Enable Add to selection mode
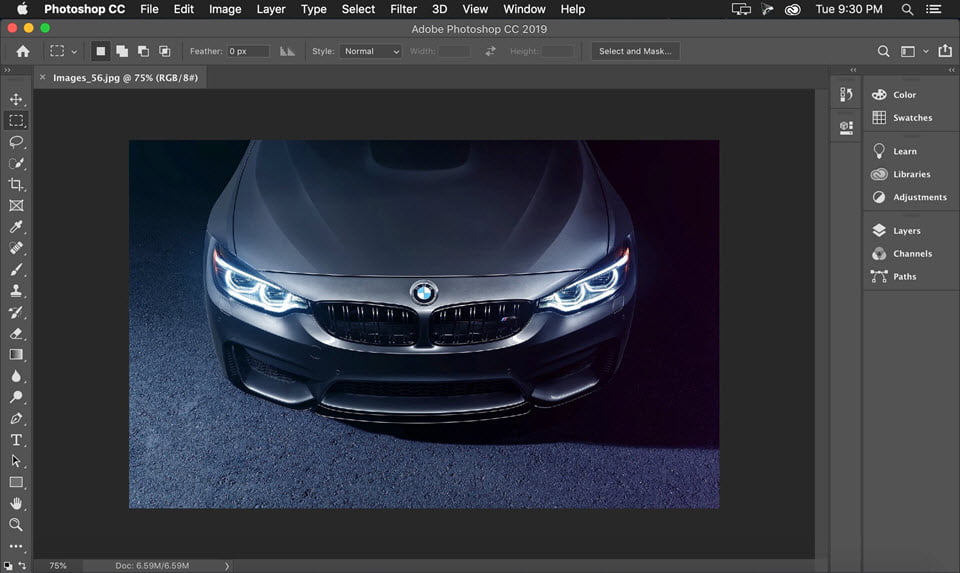Screen dimensions: 960x573 pyautogui.click(x=122, y=51)
